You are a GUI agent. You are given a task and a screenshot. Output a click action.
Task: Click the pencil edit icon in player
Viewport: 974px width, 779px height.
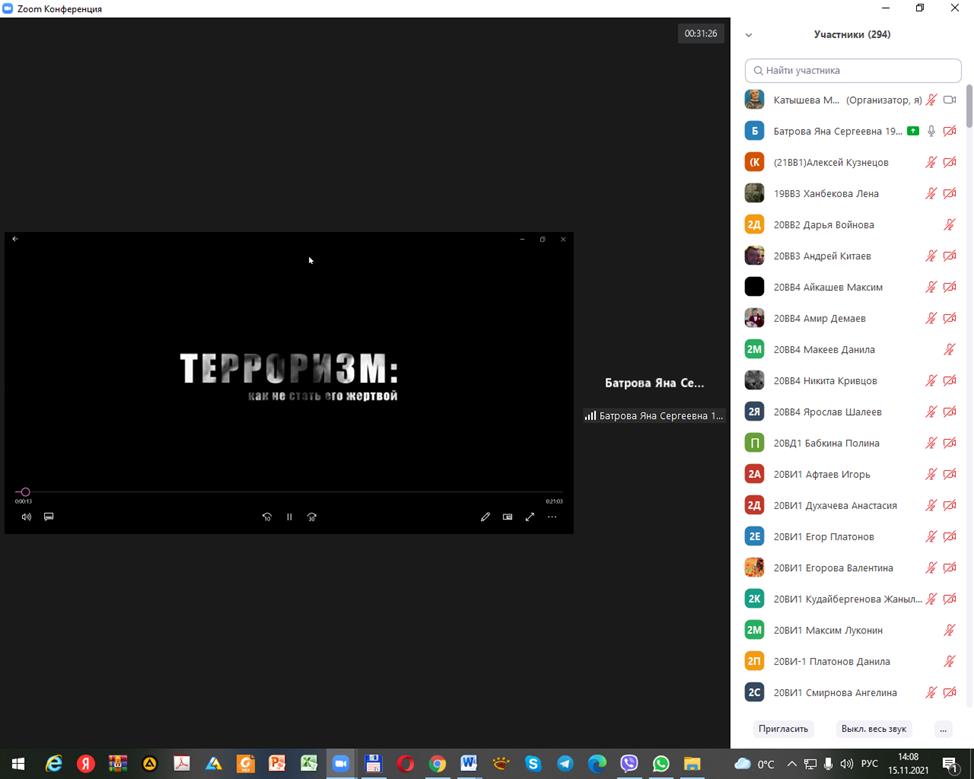pyautogui.click(x=485, y=517)
